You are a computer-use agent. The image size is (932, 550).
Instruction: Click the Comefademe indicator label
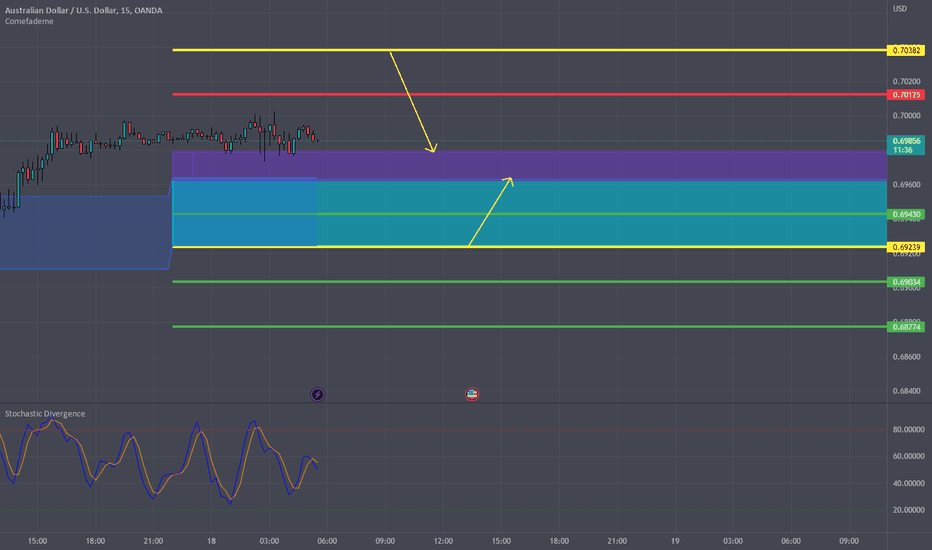coord(29,21)
